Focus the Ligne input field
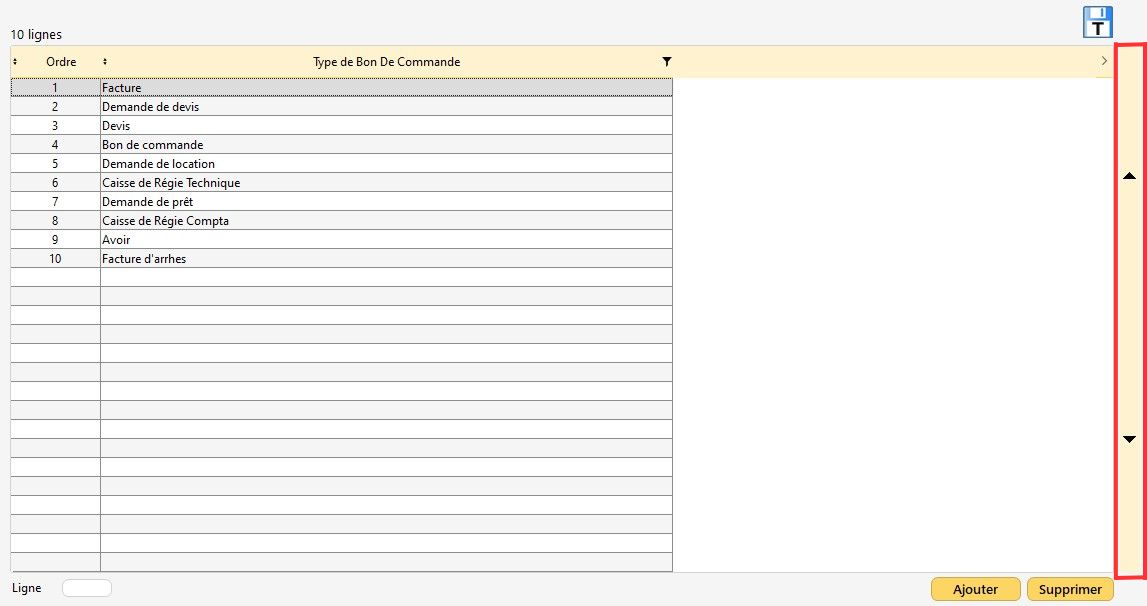Viewport: 1147px width, 606px height. [x=87, y=588]
